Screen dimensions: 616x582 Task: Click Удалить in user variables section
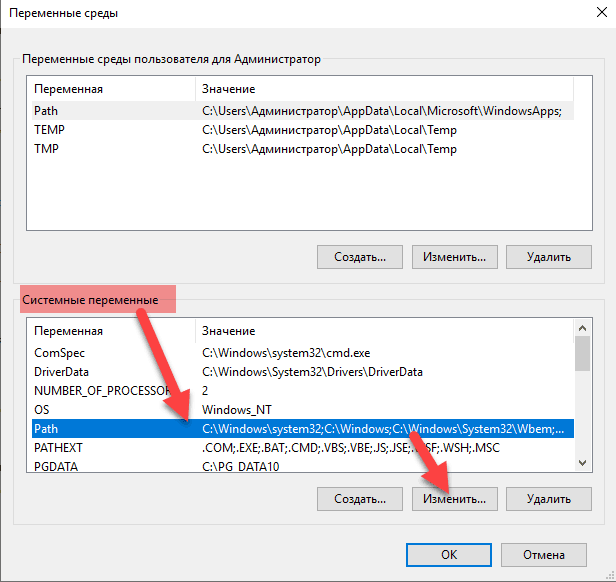[550, 257]
